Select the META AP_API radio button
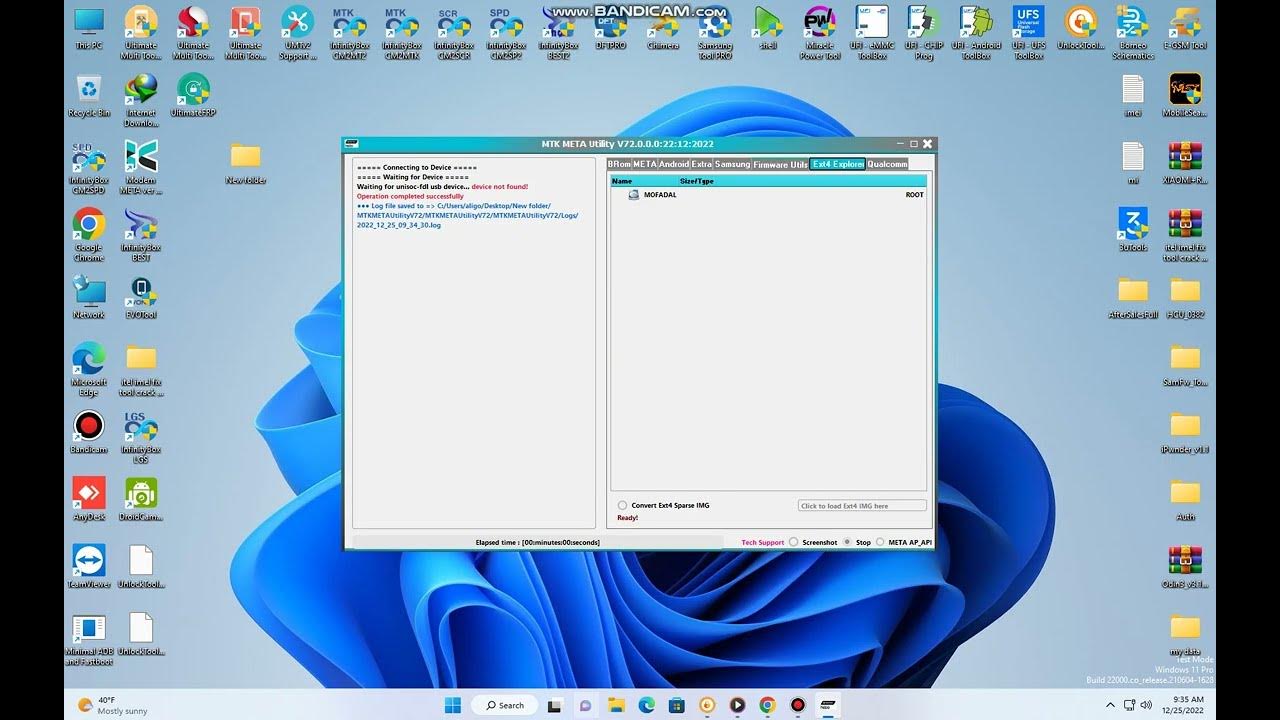This screenshot has height=720, width=1280. click(880, 542)
